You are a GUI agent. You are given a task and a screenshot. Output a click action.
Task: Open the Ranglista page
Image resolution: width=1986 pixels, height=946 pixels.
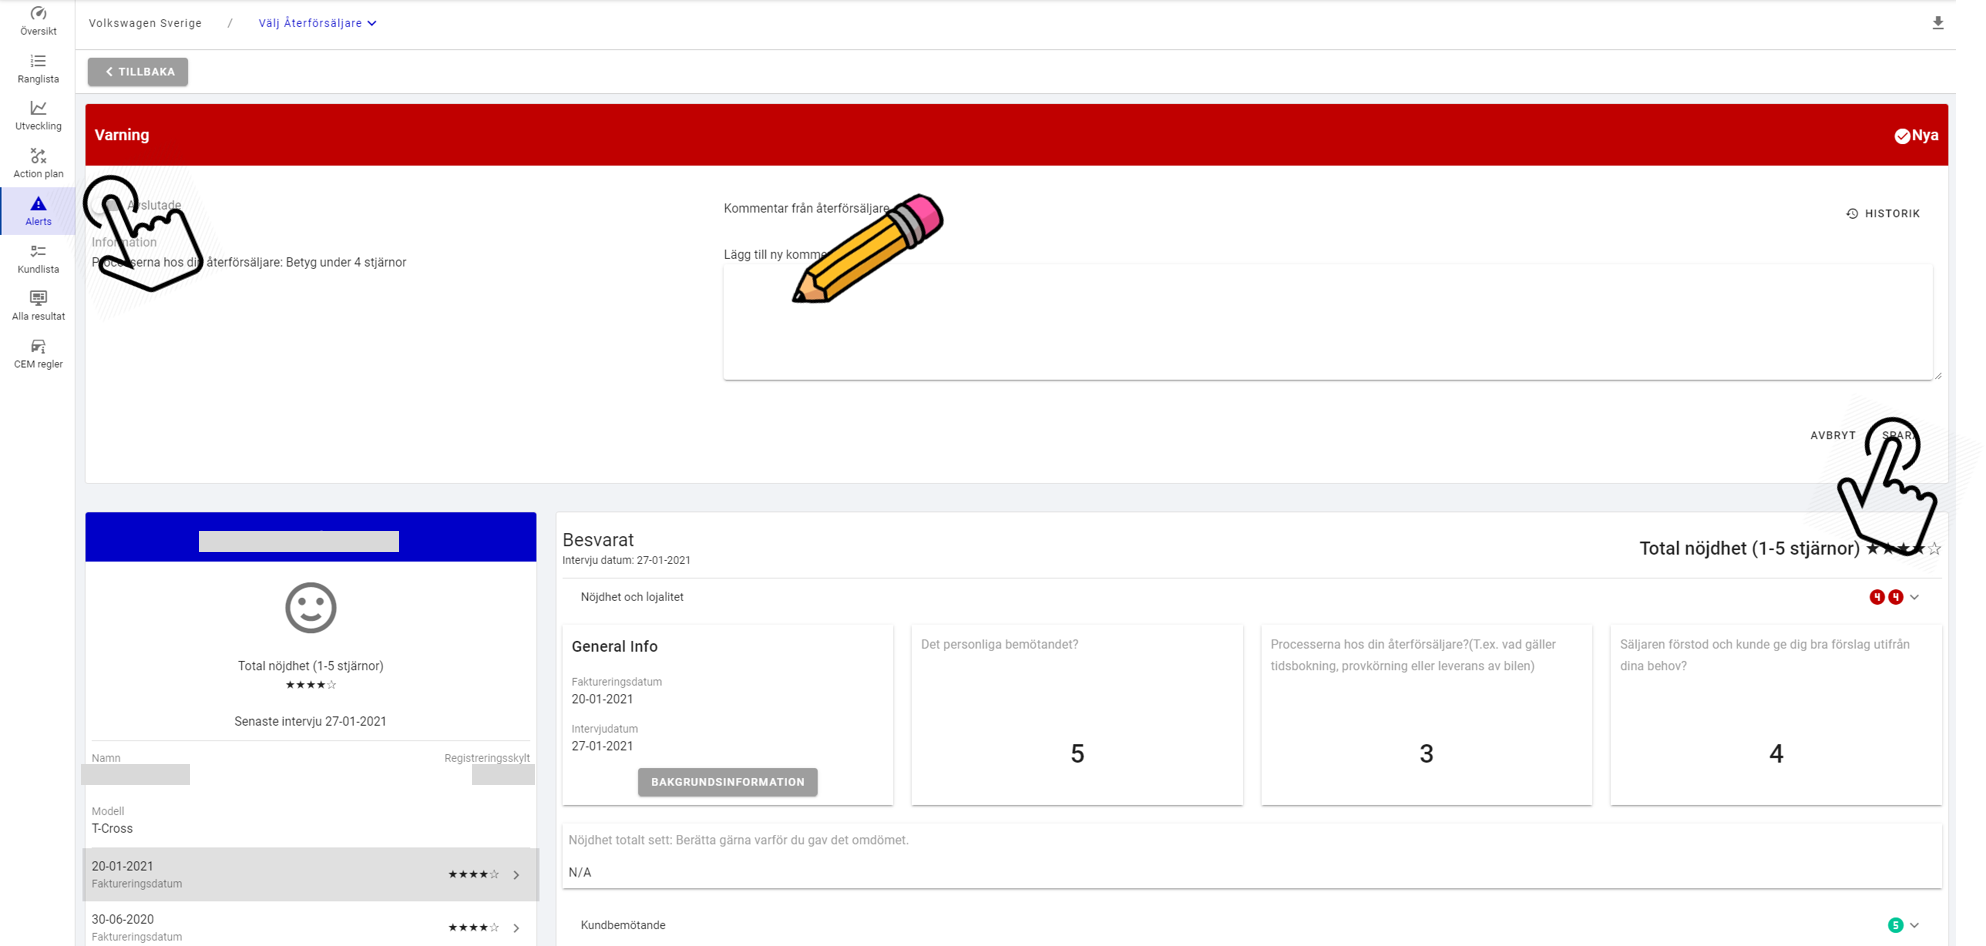tap(38, 69)
